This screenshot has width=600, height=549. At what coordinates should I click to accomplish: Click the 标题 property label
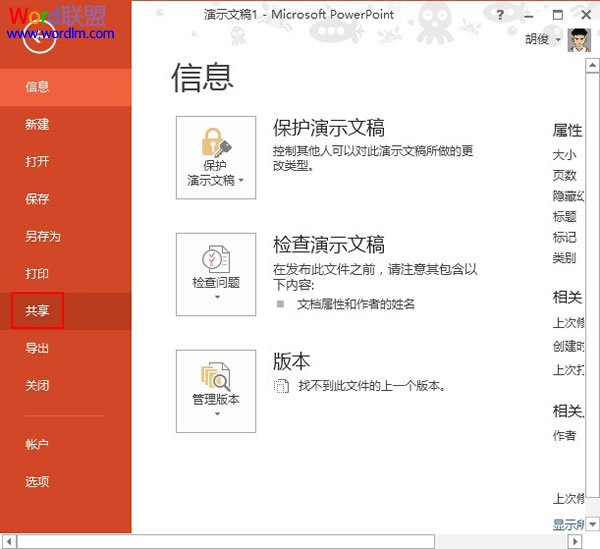564,217
